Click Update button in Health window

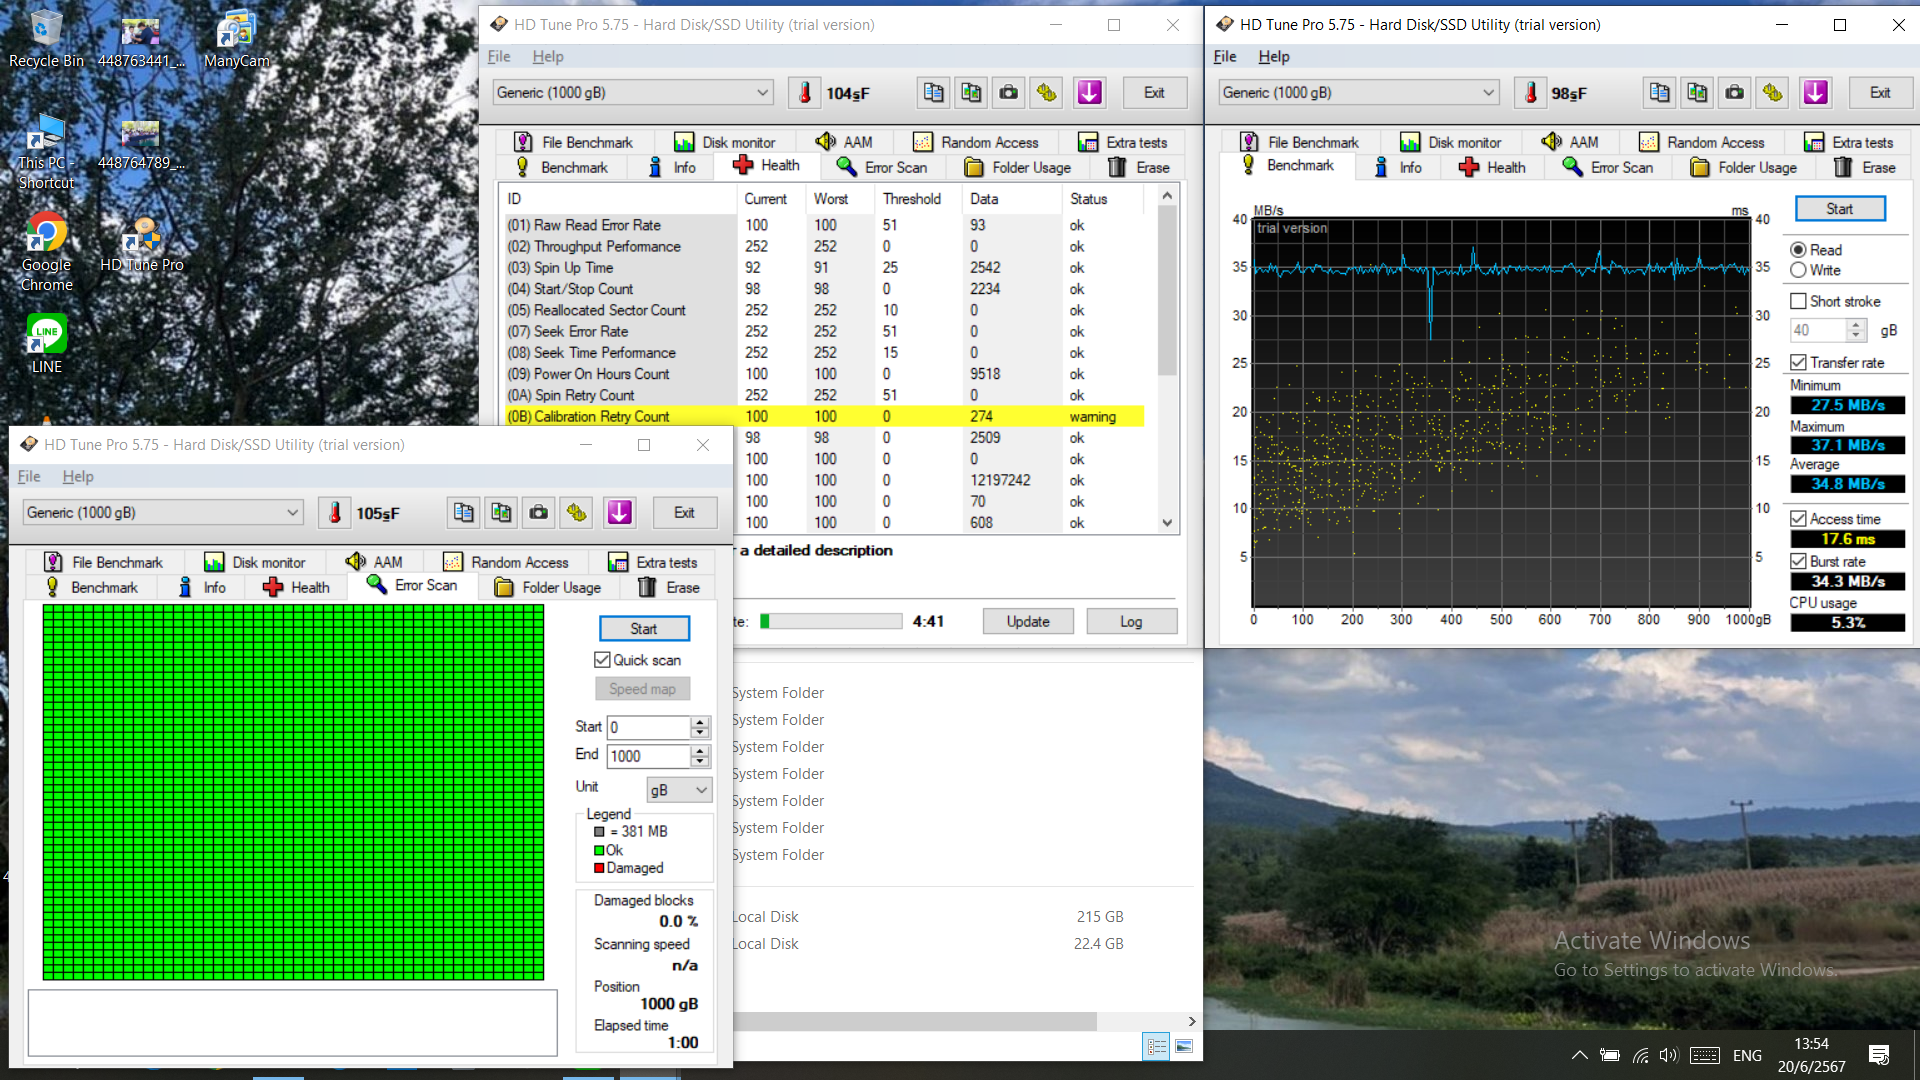click(x=1028, y=621)
